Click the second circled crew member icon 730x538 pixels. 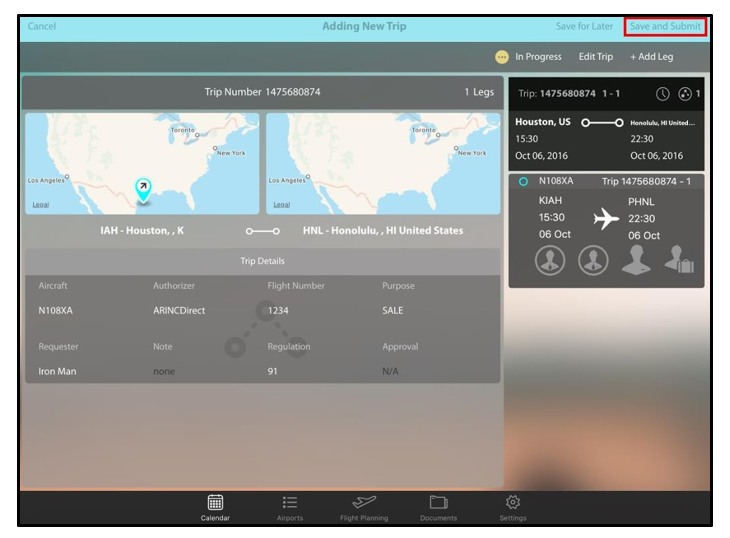tap(593, 260)
